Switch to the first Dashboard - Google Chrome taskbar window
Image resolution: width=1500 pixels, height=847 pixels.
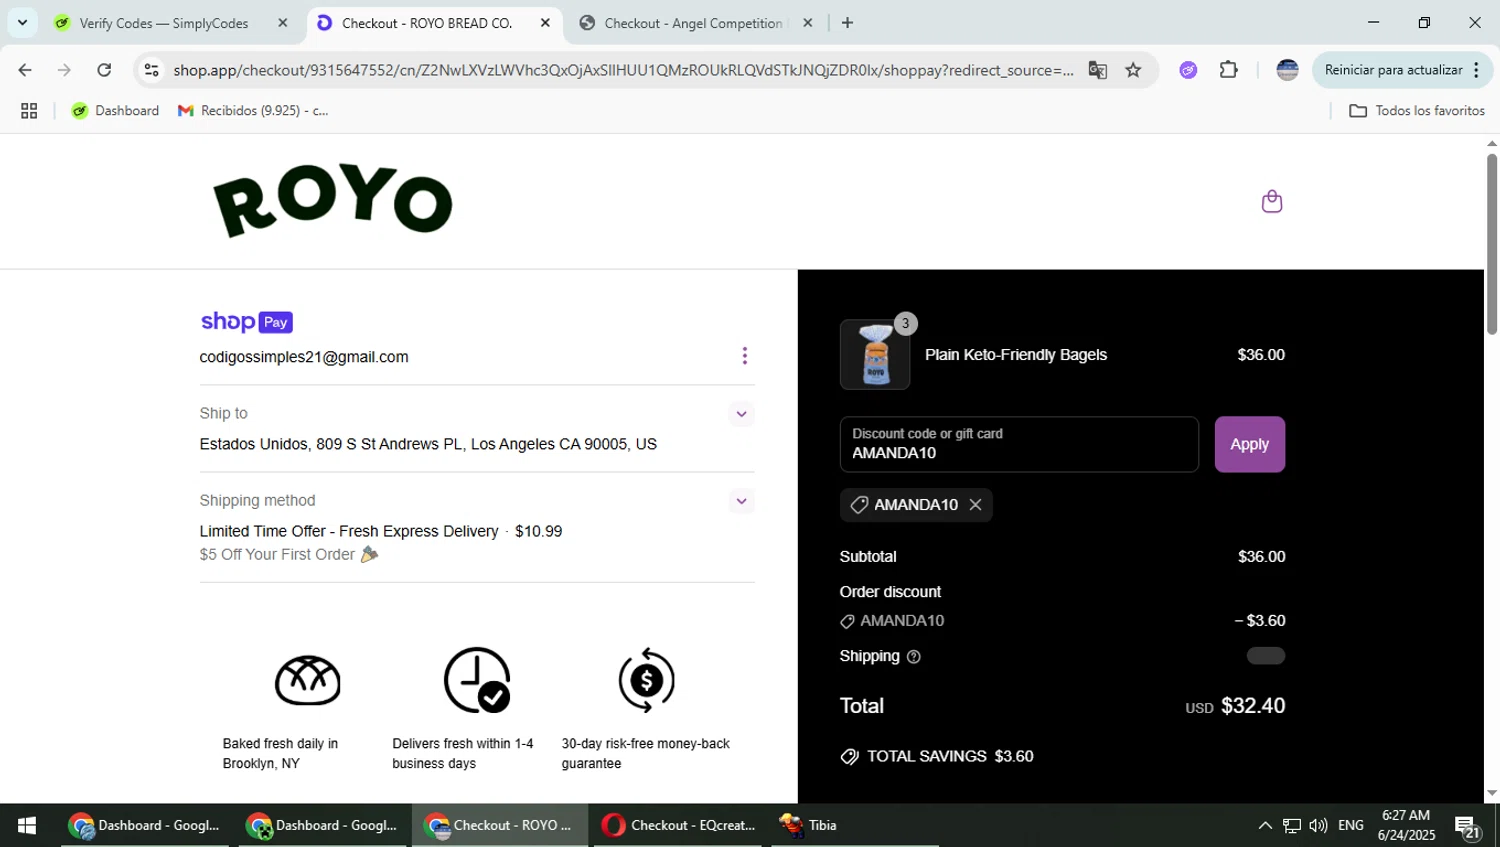pos(145,825)
